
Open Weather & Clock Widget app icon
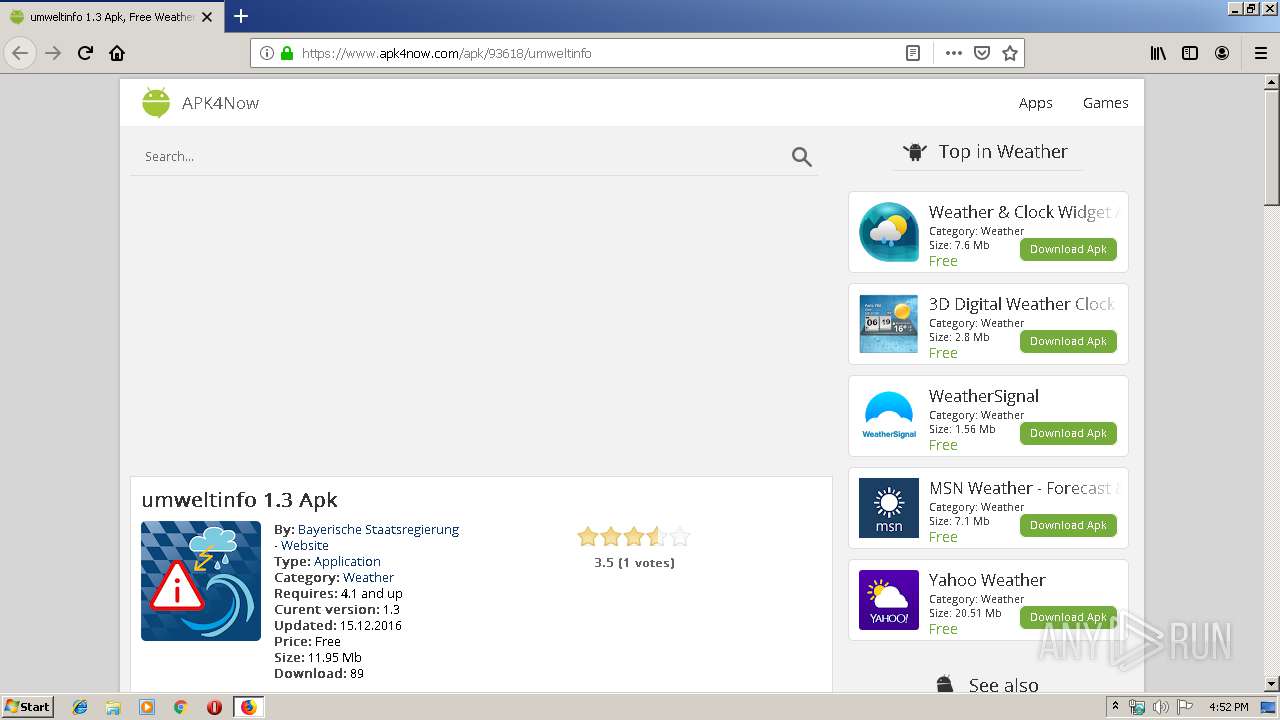(x=889, y=232)
